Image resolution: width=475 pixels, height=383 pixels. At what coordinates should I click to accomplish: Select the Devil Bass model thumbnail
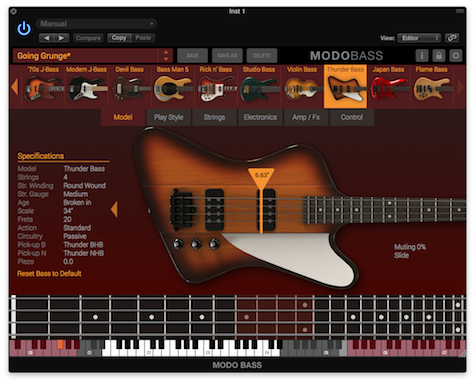130,88
